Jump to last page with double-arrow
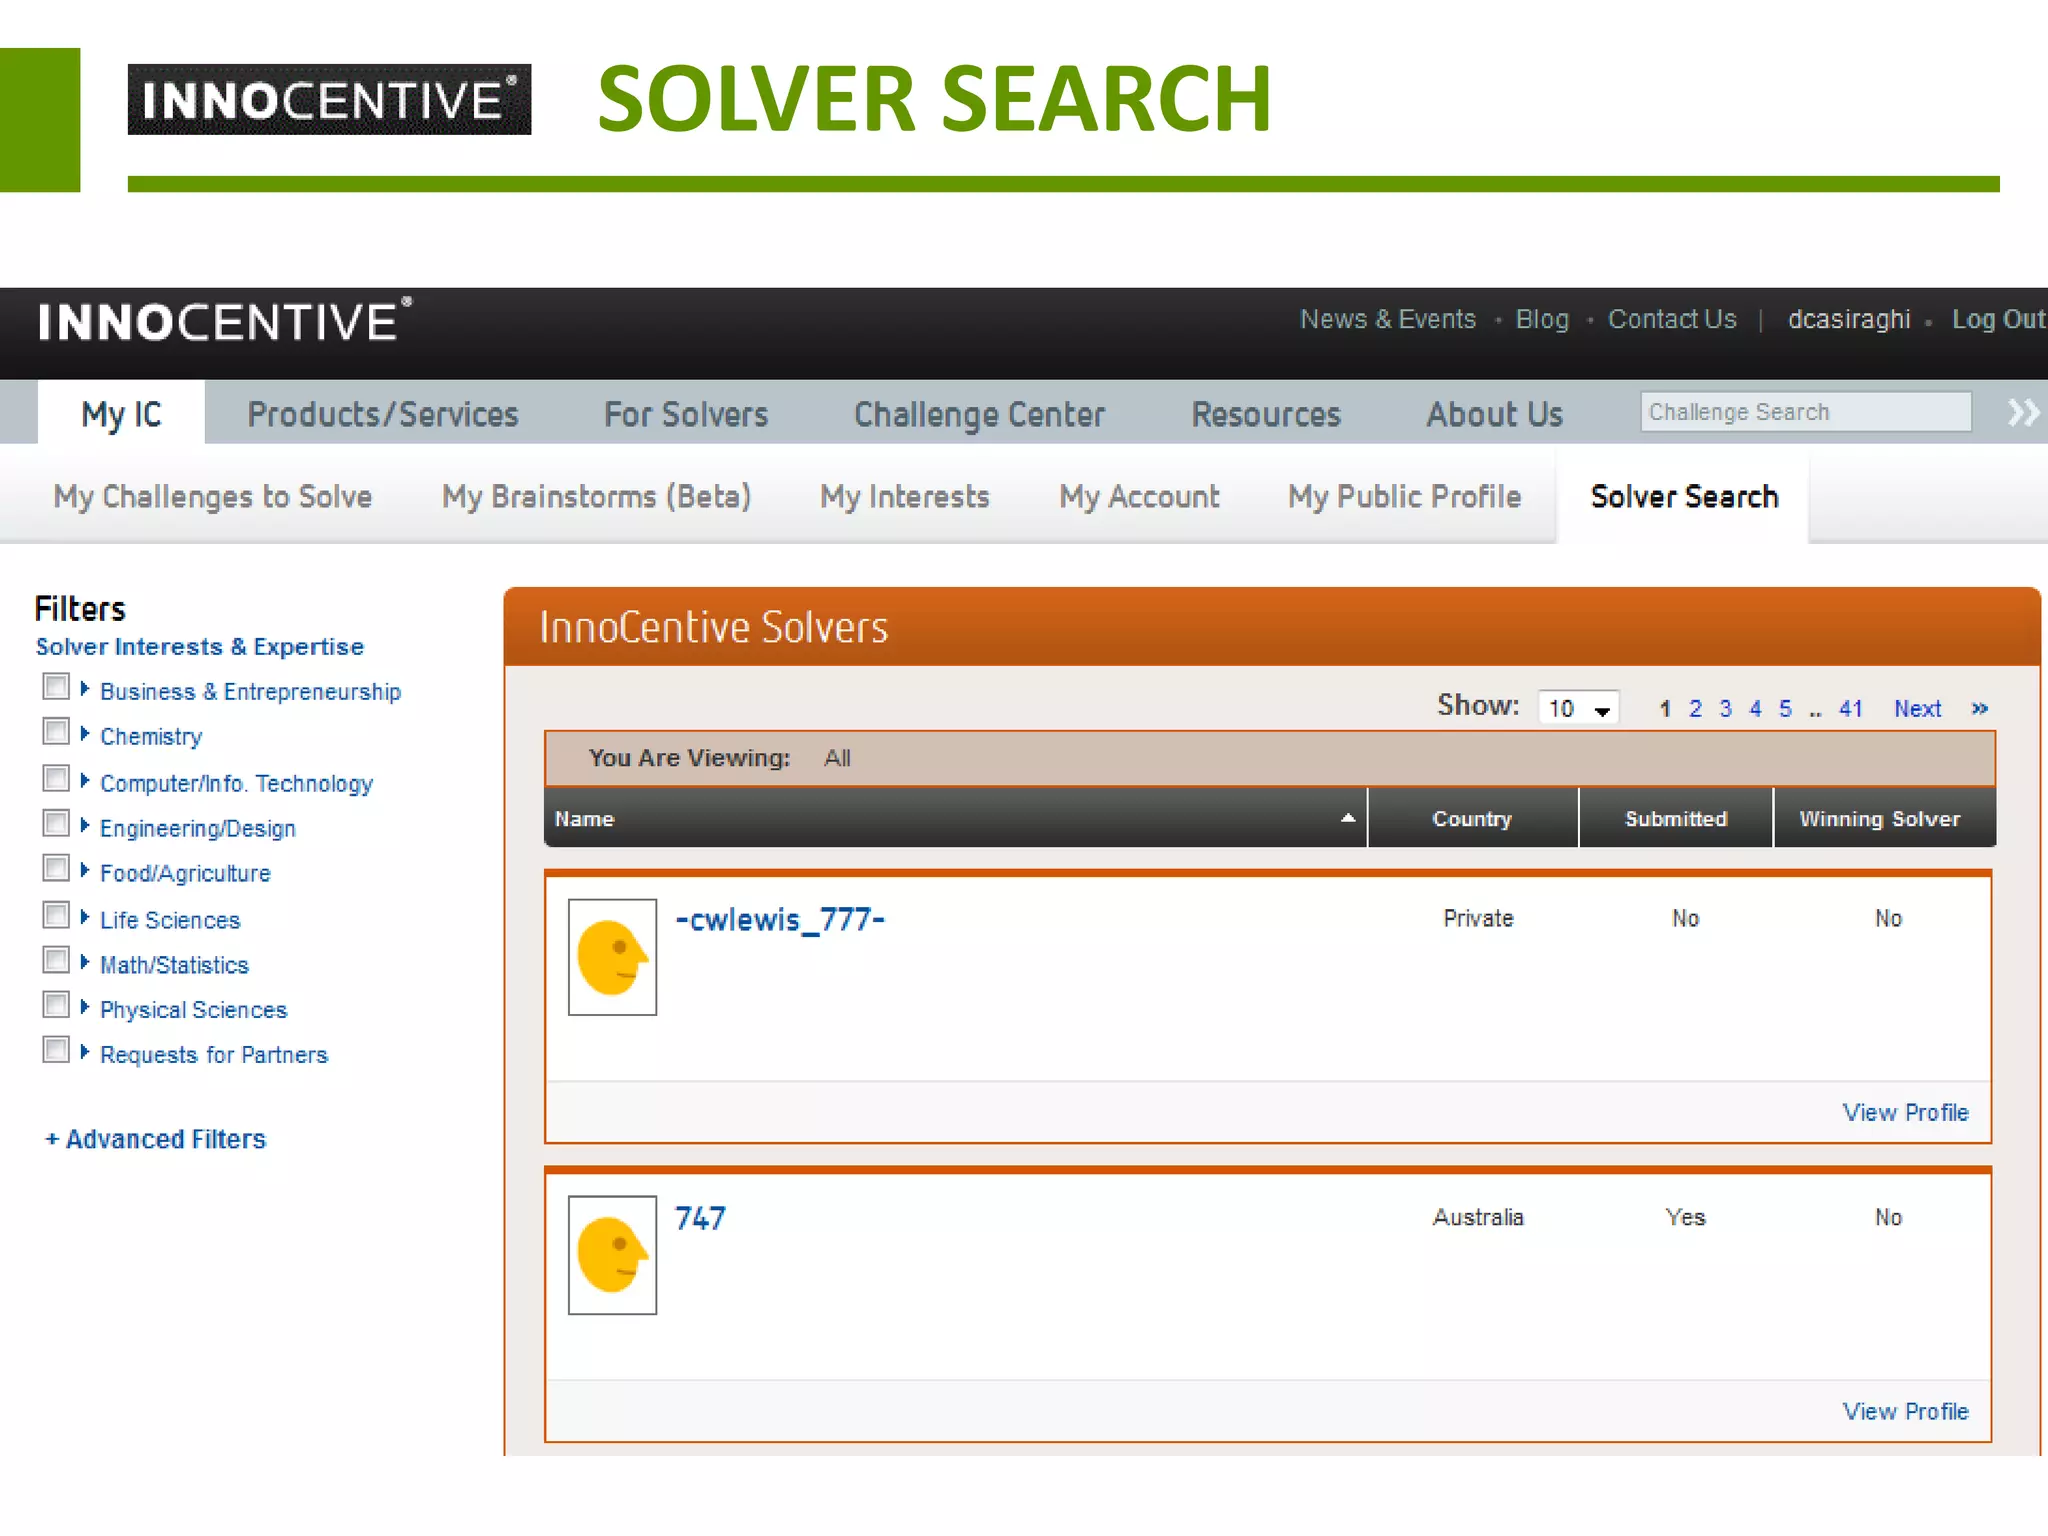The height and width of the screenshot is (1536, 2048). [x=1979, y=709]
